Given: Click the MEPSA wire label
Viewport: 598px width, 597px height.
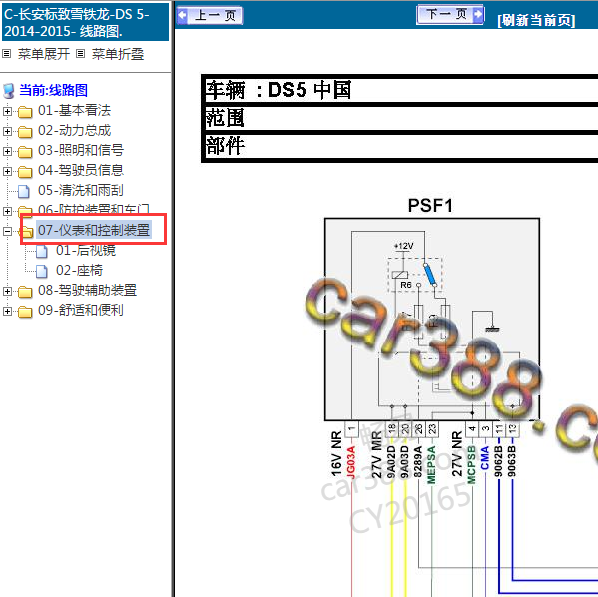Looking at the screenshot, I should point(431,465).
